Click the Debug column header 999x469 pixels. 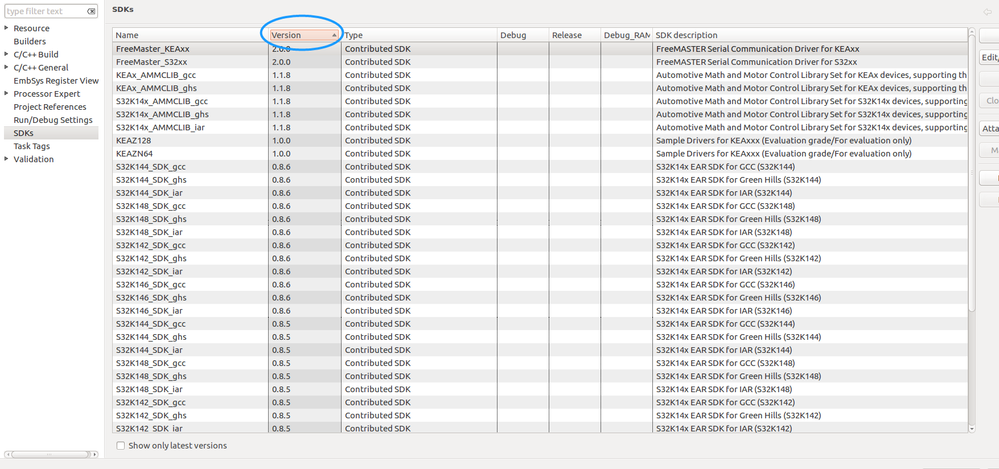coord(523,35)
